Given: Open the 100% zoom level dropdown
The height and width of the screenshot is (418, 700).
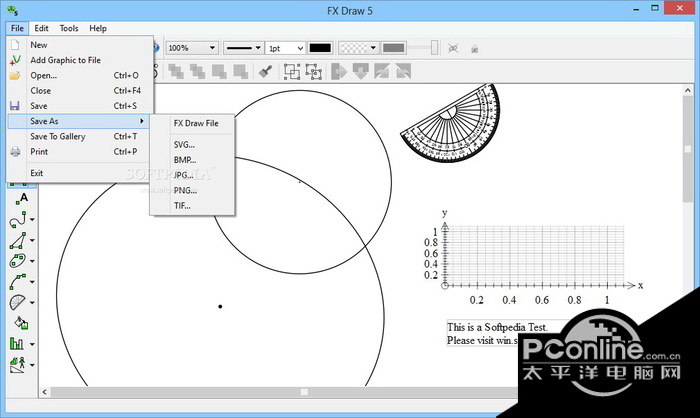Looking at the screenshot, I should pos(192,48).
